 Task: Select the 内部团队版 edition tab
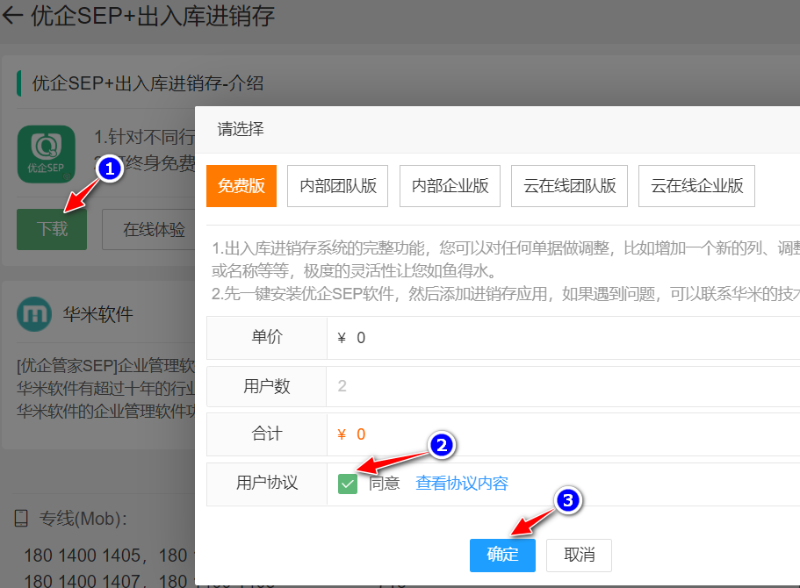coord(337,186)
